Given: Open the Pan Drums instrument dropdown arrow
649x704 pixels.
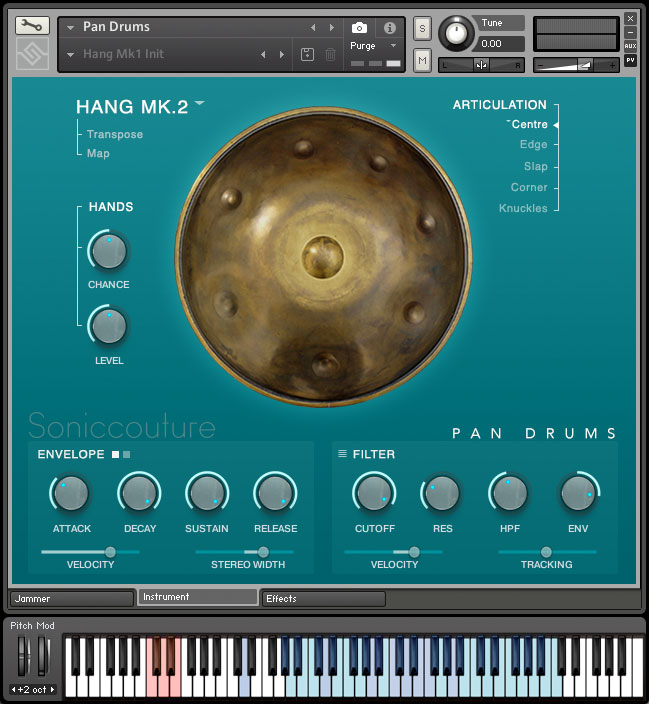Looking at the screenshot, I should pos(71,28).
